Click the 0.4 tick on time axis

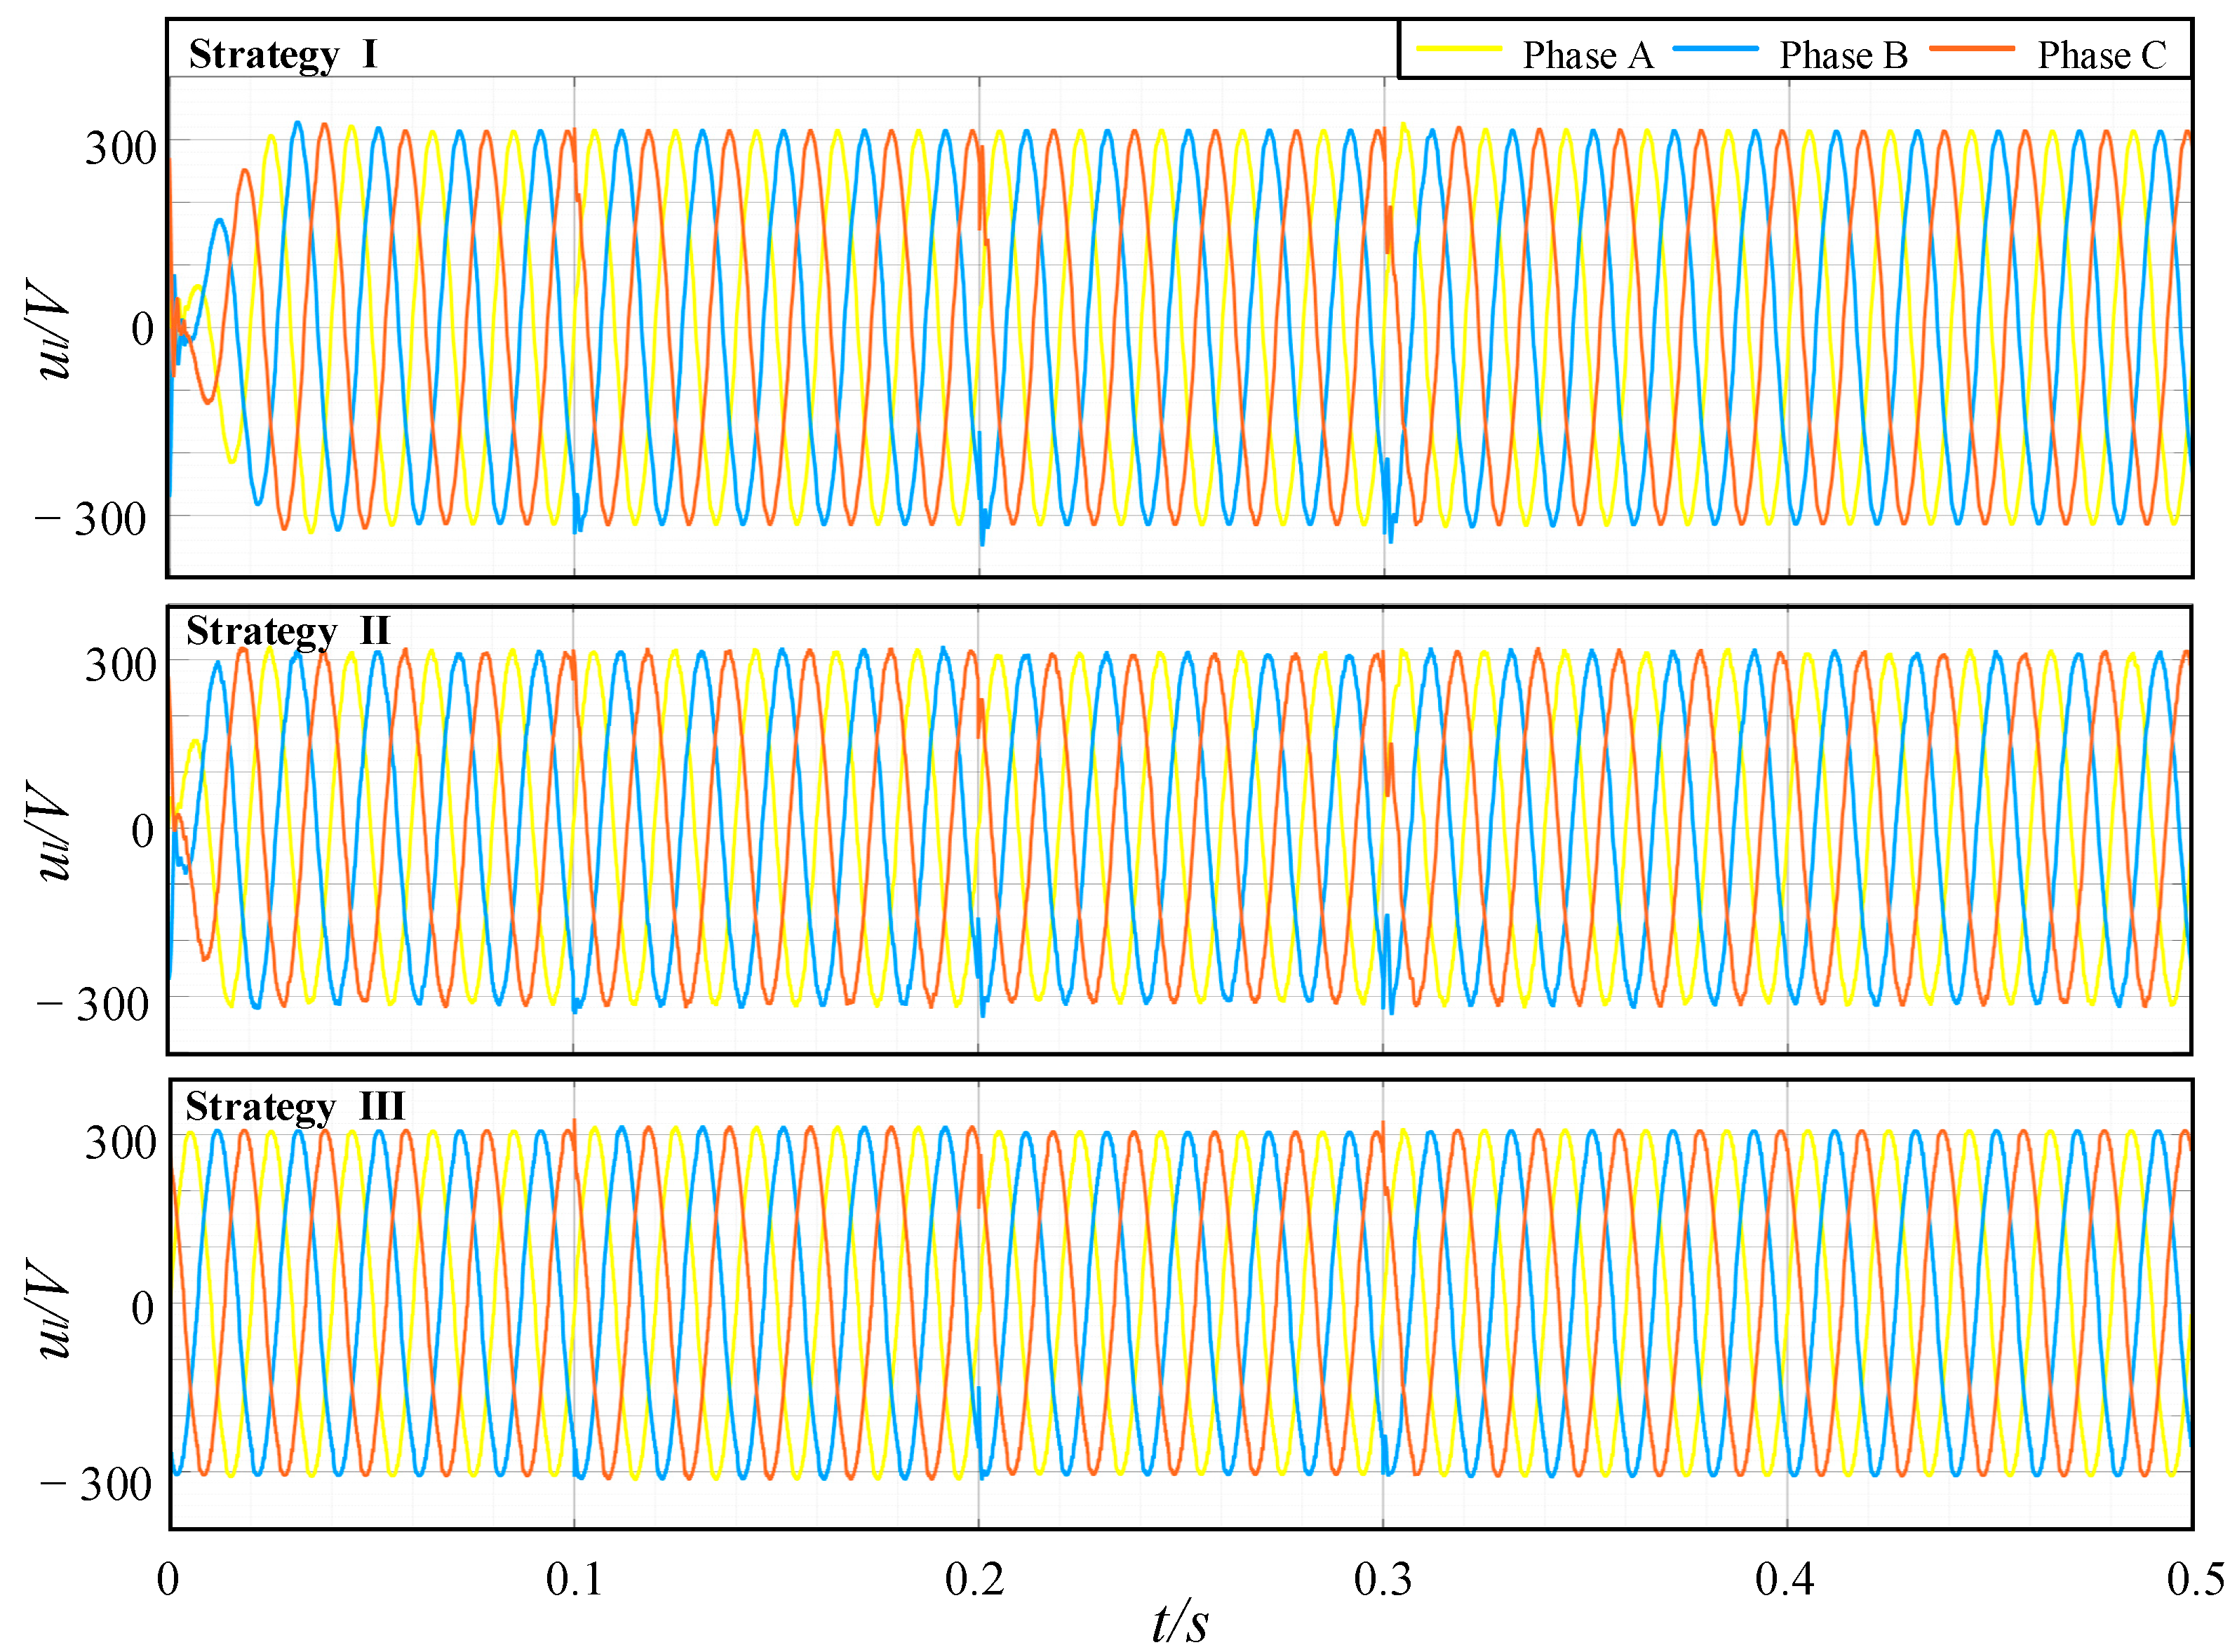click(1785, 1580)
